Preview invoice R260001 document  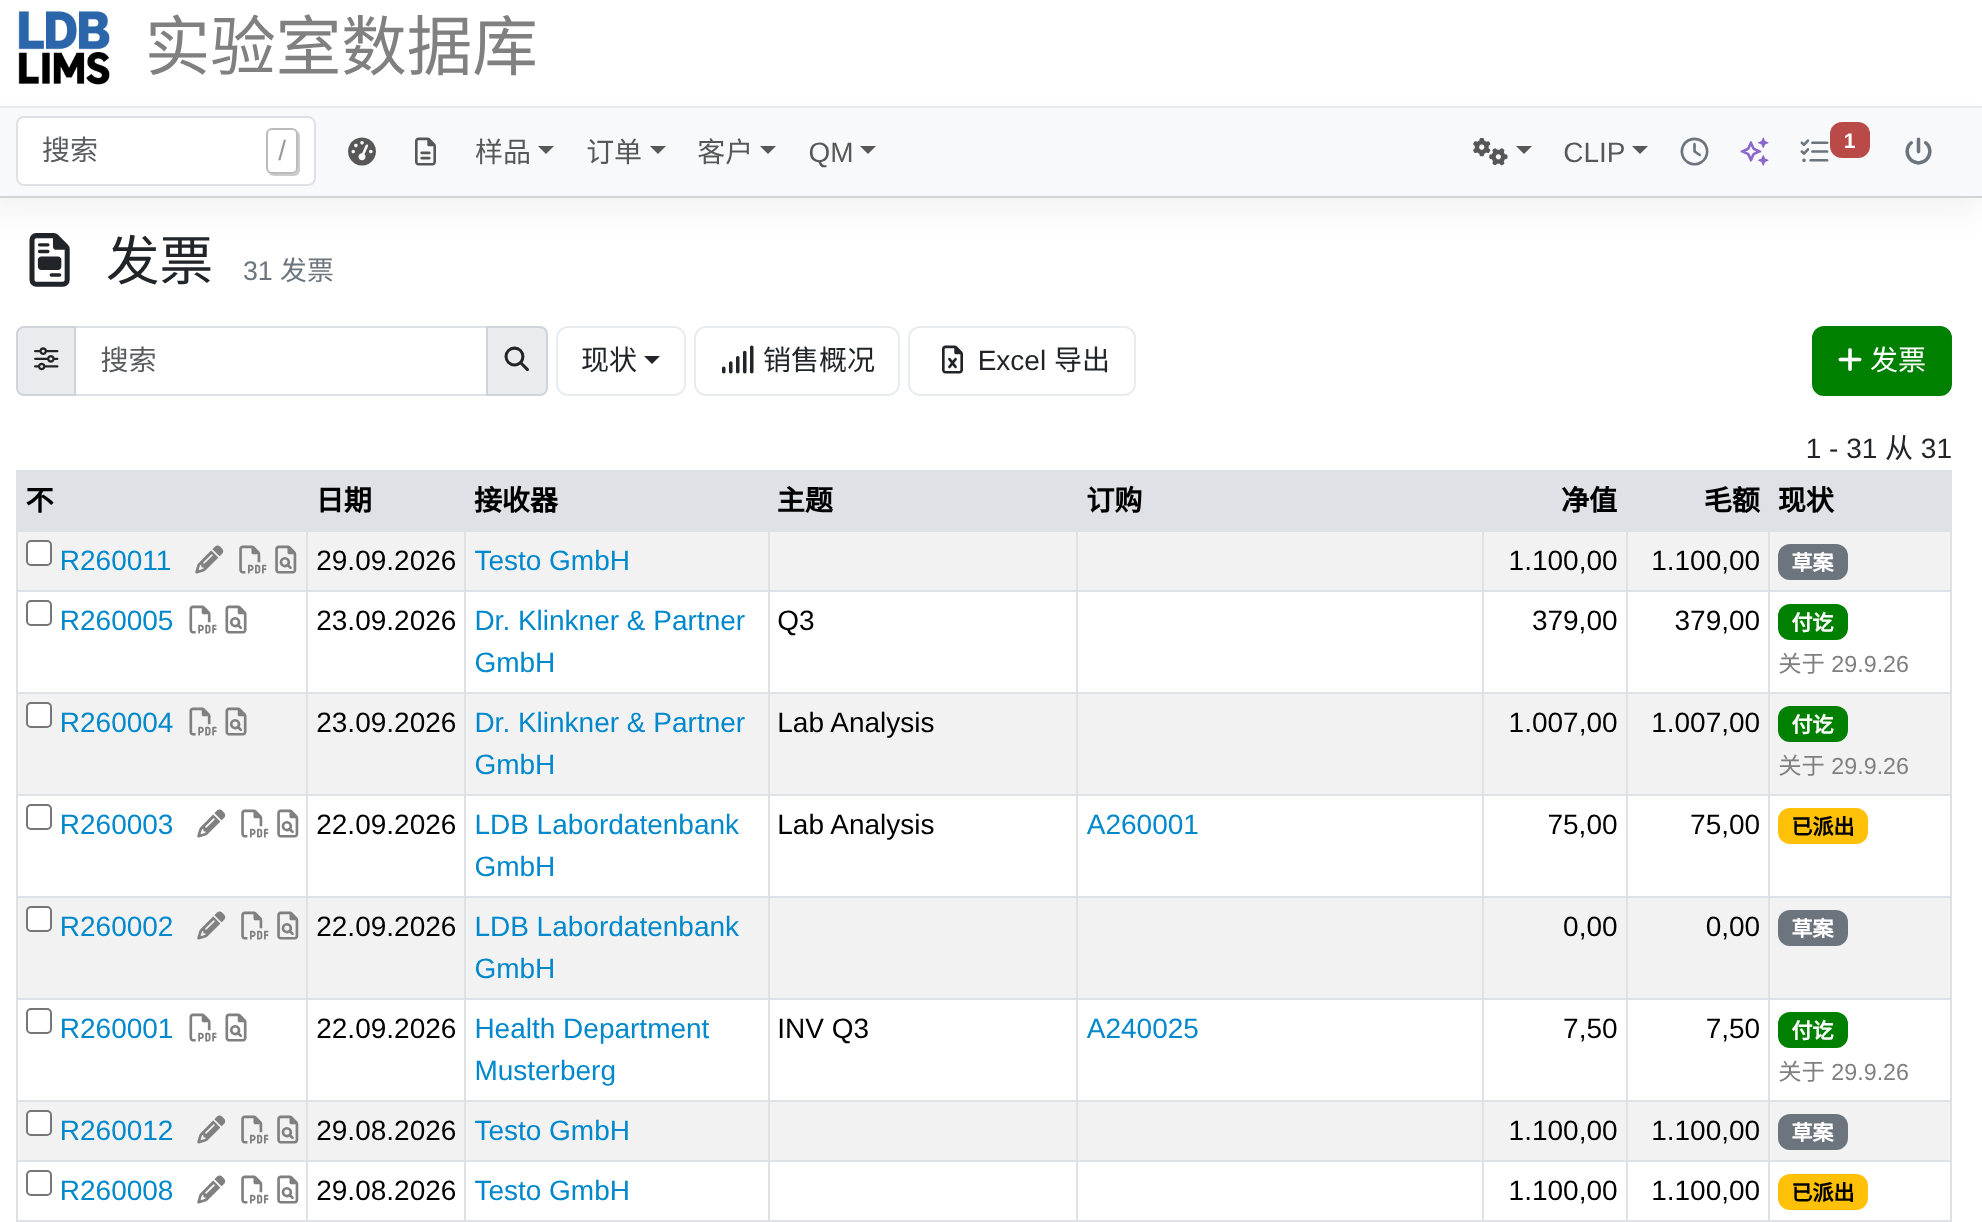(x=236, y=1028)
